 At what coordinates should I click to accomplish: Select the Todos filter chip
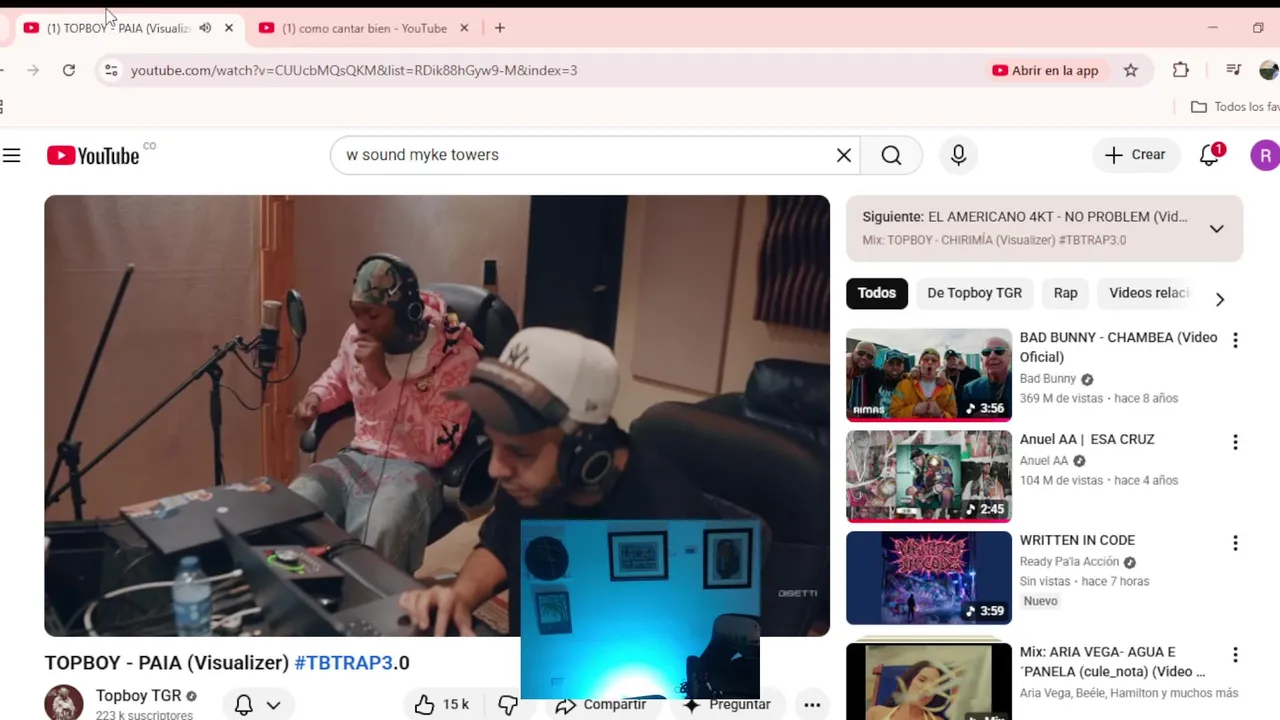(876, 293)
